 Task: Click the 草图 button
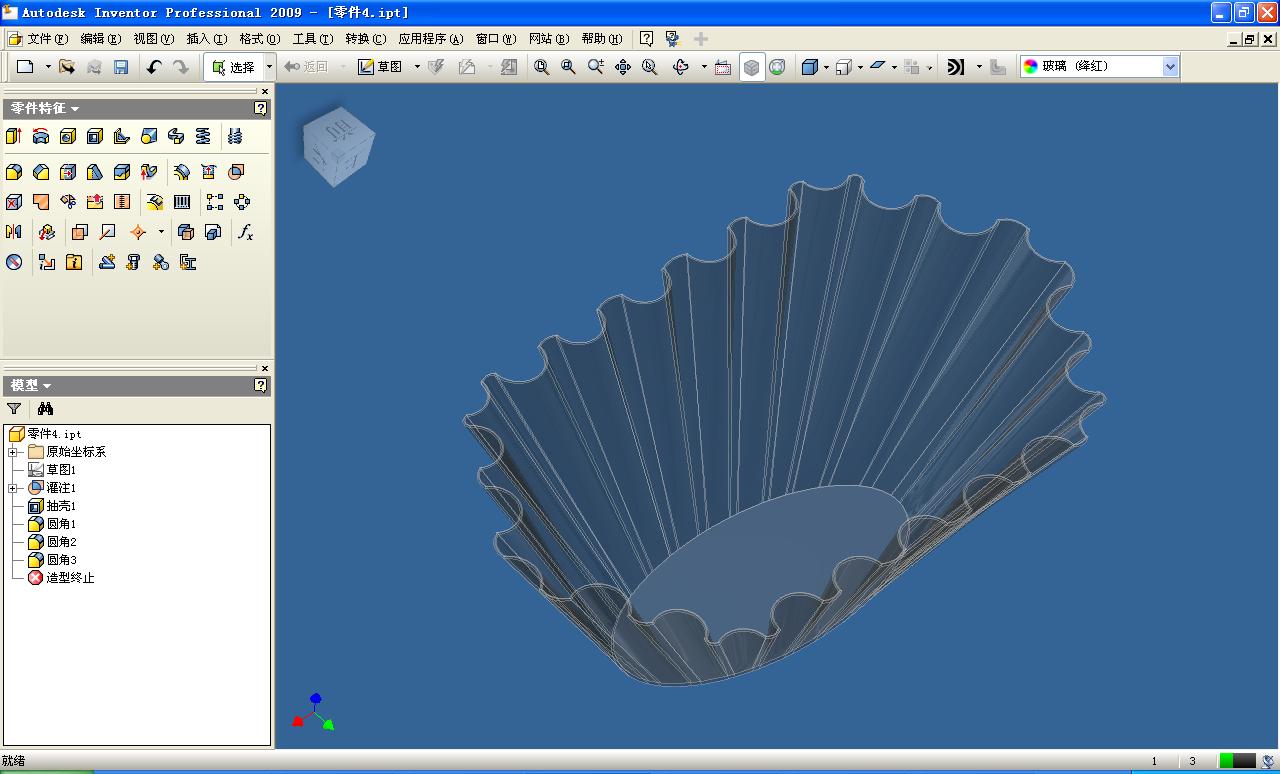coord(382,67)
